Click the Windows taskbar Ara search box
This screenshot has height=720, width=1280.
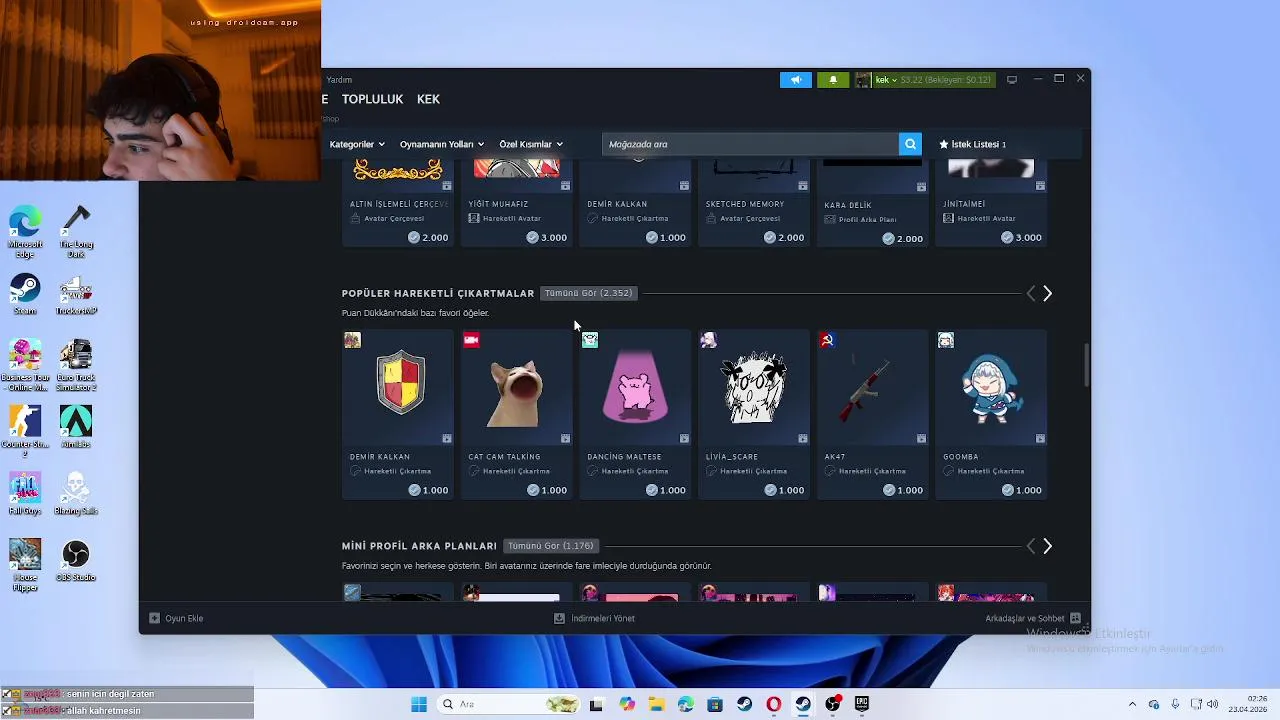click(507, 704)
